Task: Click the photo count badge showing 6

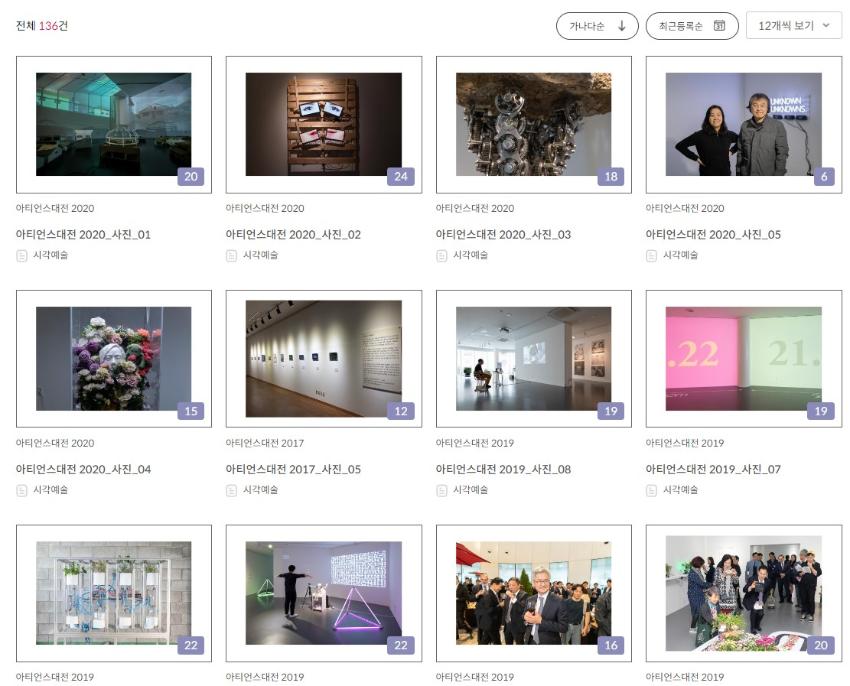Action: coord(824,177)
